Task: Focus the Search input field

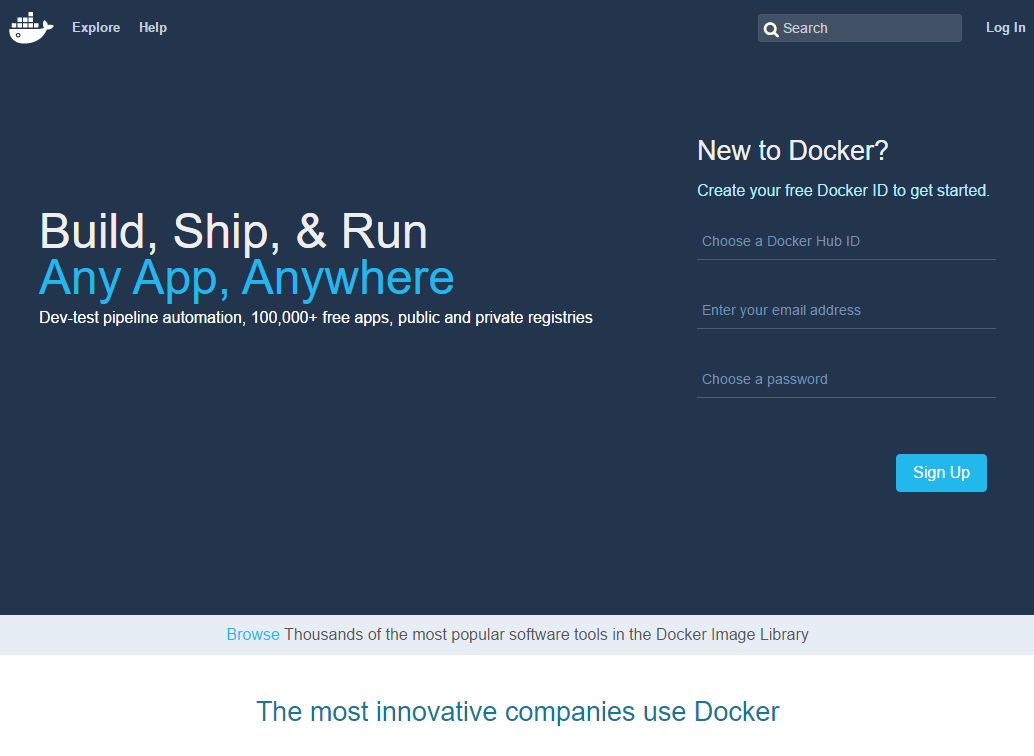Action: [859, 28]
